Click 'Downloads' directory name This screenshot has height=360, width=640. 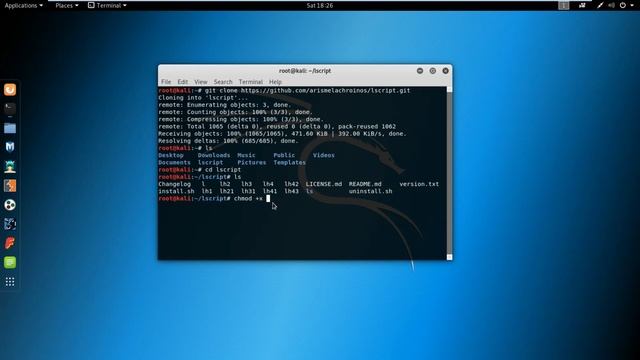click(214, 155)
